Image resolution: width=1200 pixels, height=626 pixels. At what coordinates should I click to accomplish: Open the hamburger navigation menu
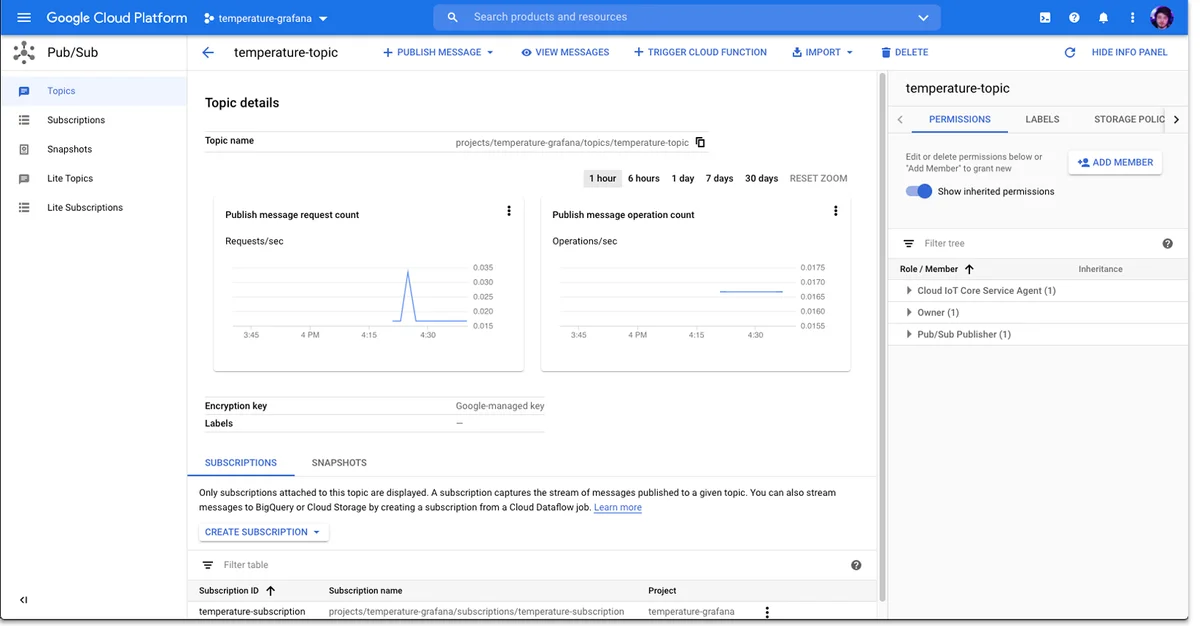(24, 18)
